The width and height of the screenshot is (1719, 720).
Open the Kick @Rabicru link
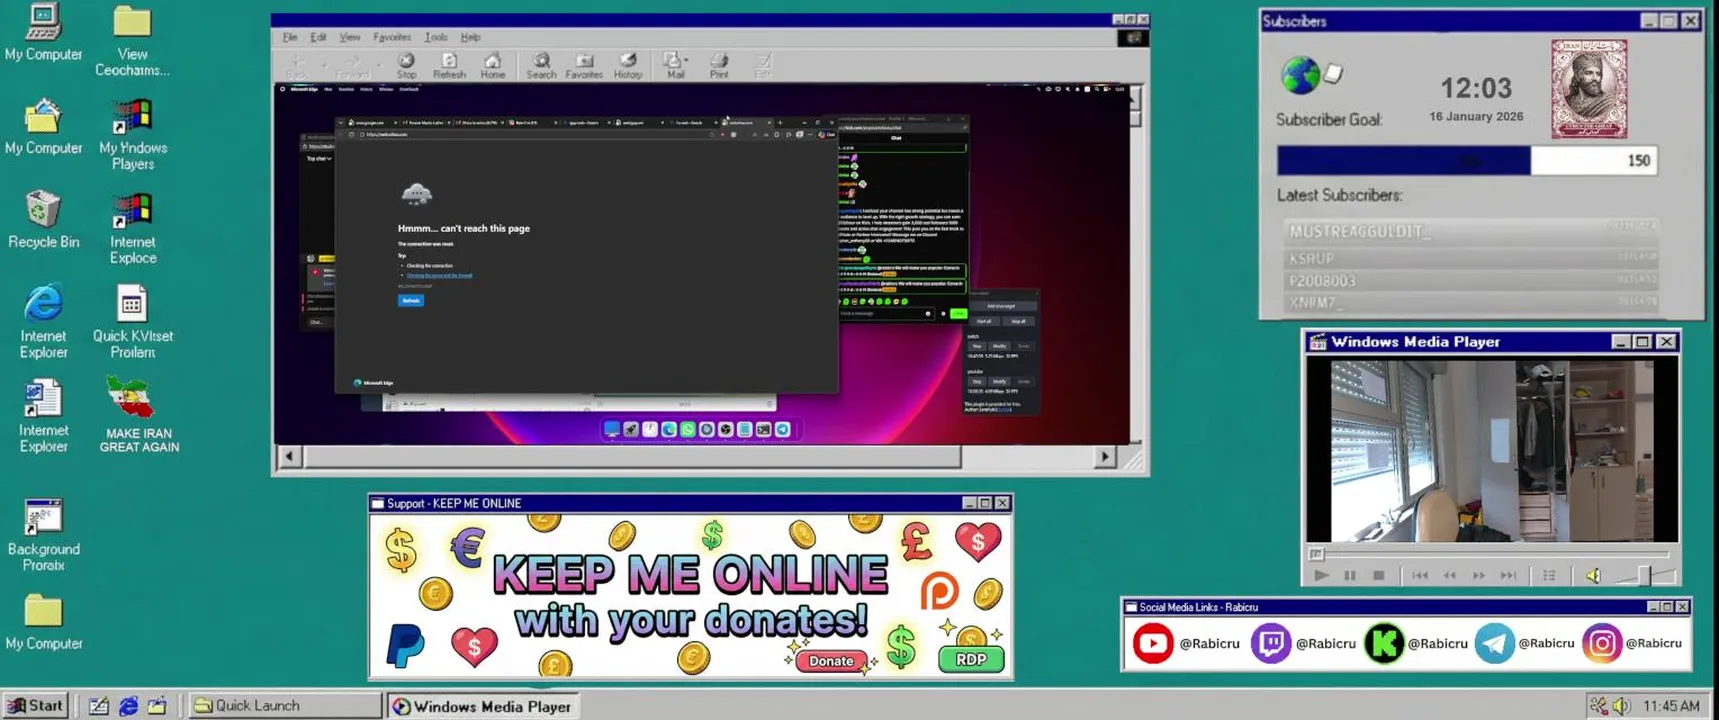[x=1416, y=643]
